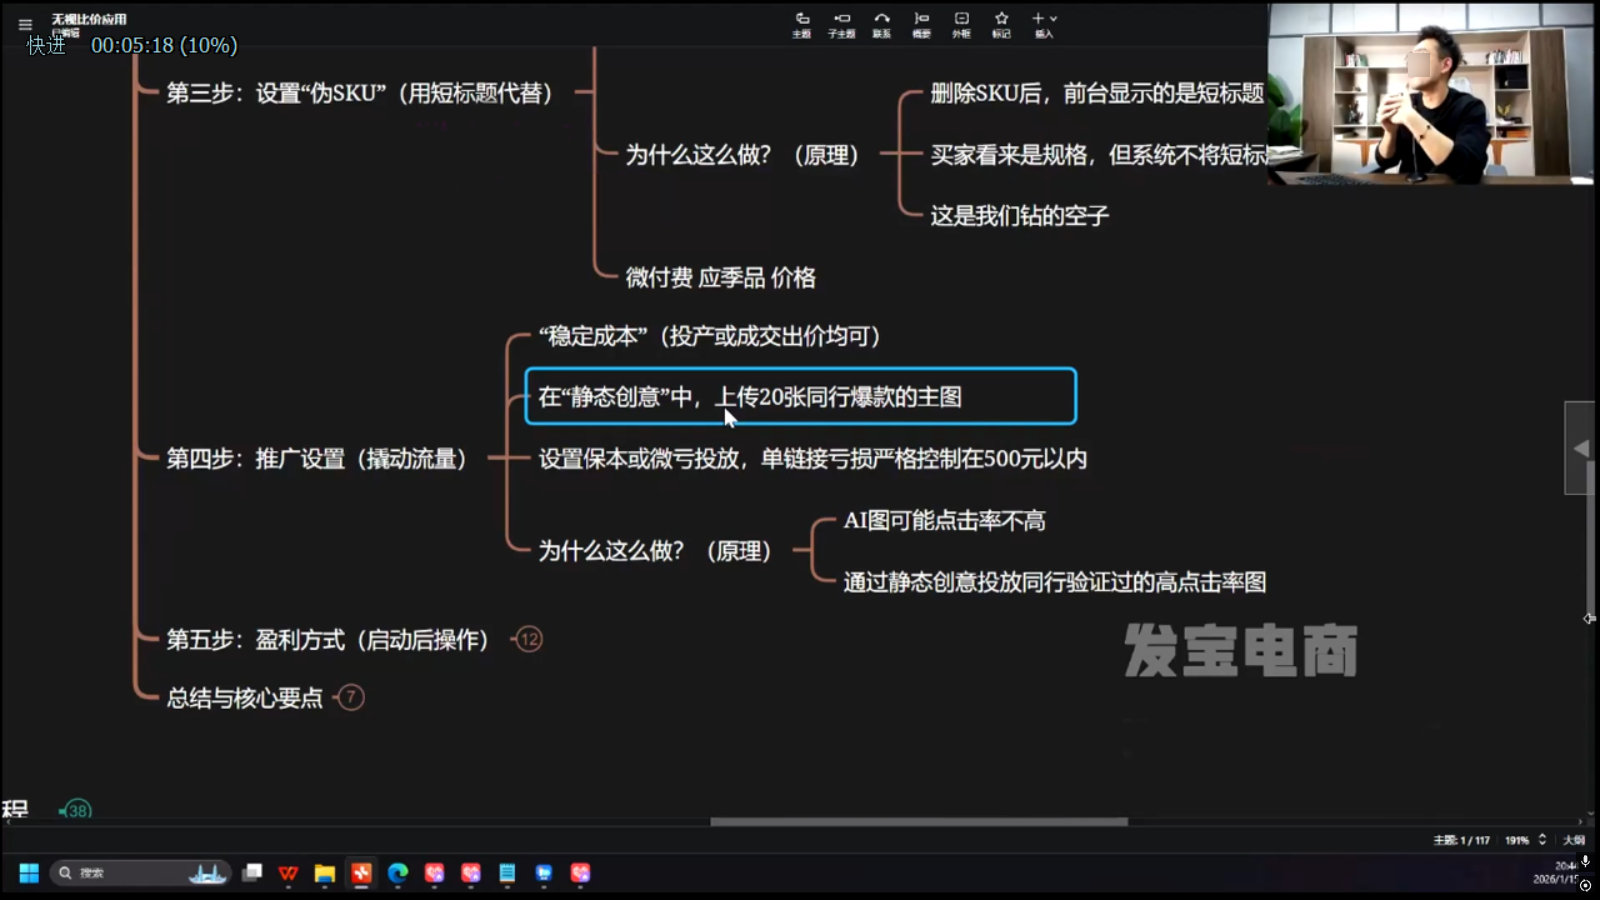
Task: Expand the collapsed 第五步 node badge 12
Action: [529, 639]
